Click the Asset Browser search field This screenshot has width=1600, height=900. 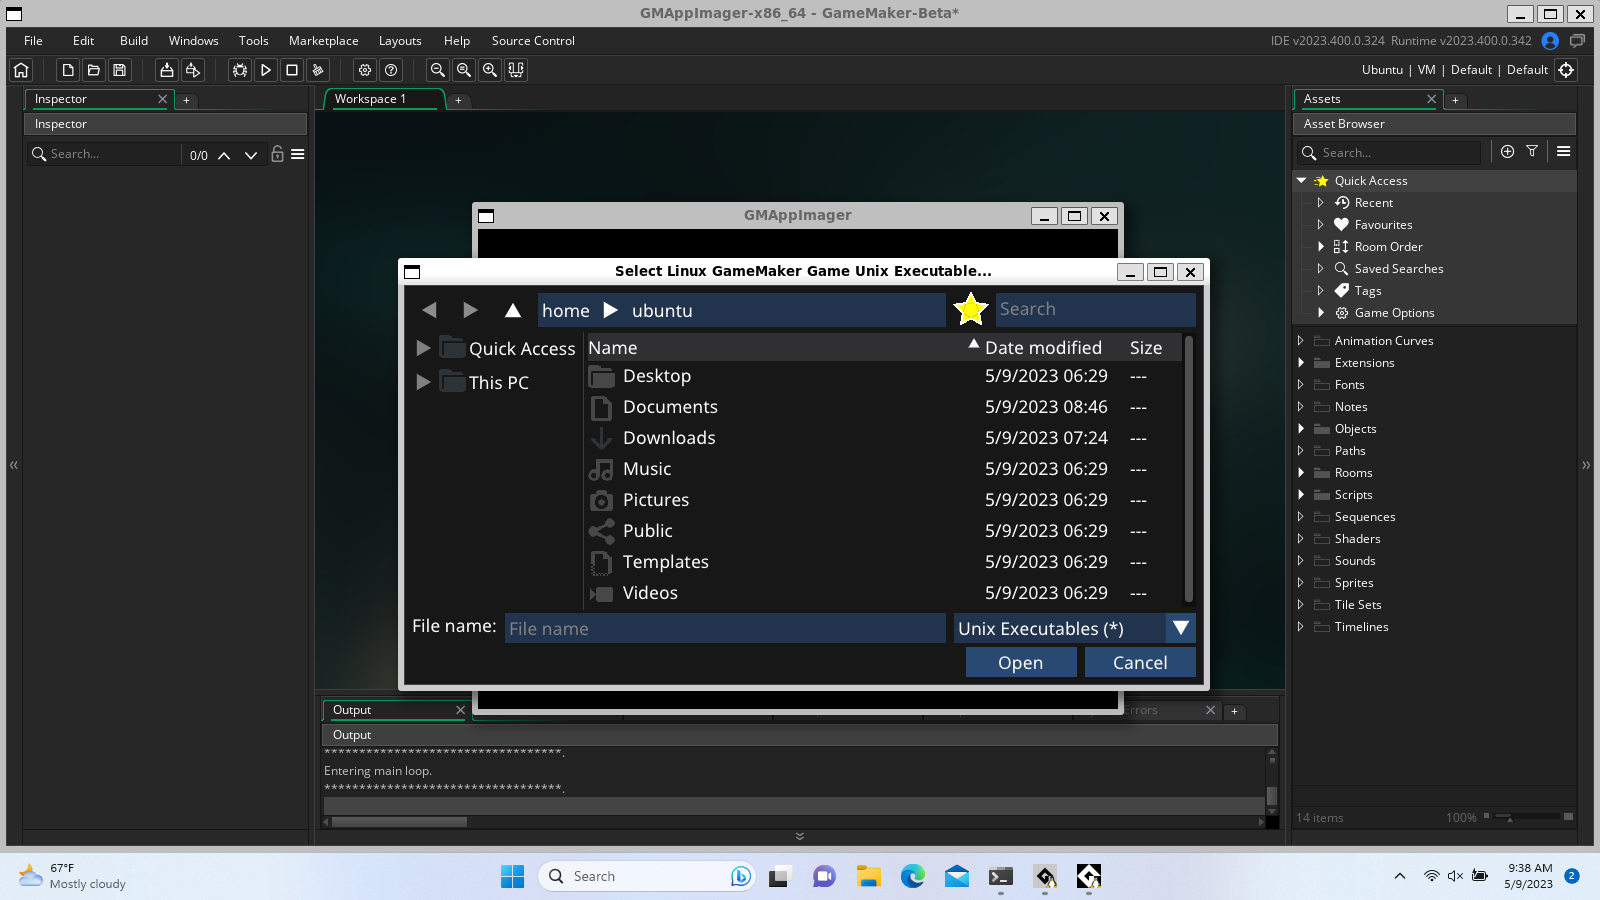click(1390, 153)
